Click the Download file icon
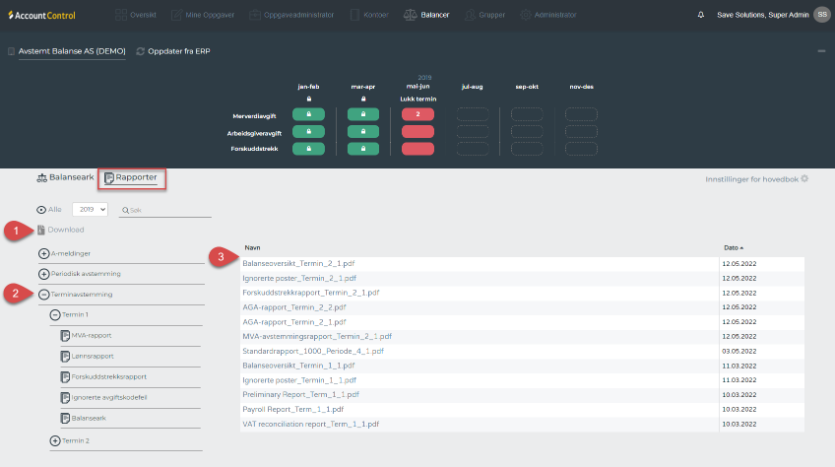Image resolution: width=835 pixels, height=467 pixels. coord(41,230)
